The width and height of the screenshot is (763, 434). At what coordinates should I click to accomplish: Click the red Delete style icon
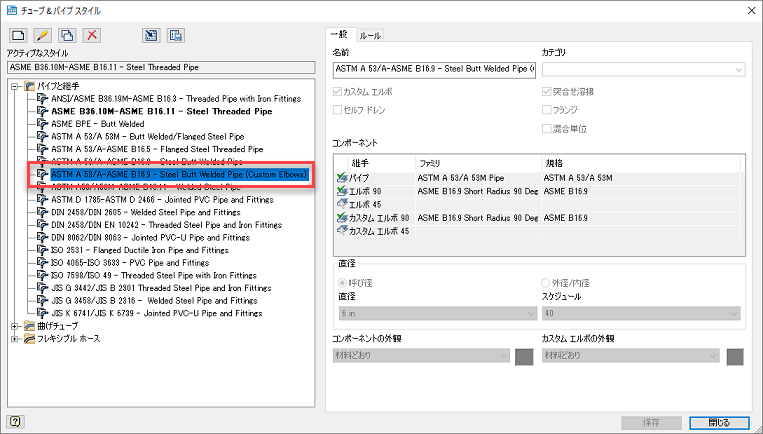point(92,35)
